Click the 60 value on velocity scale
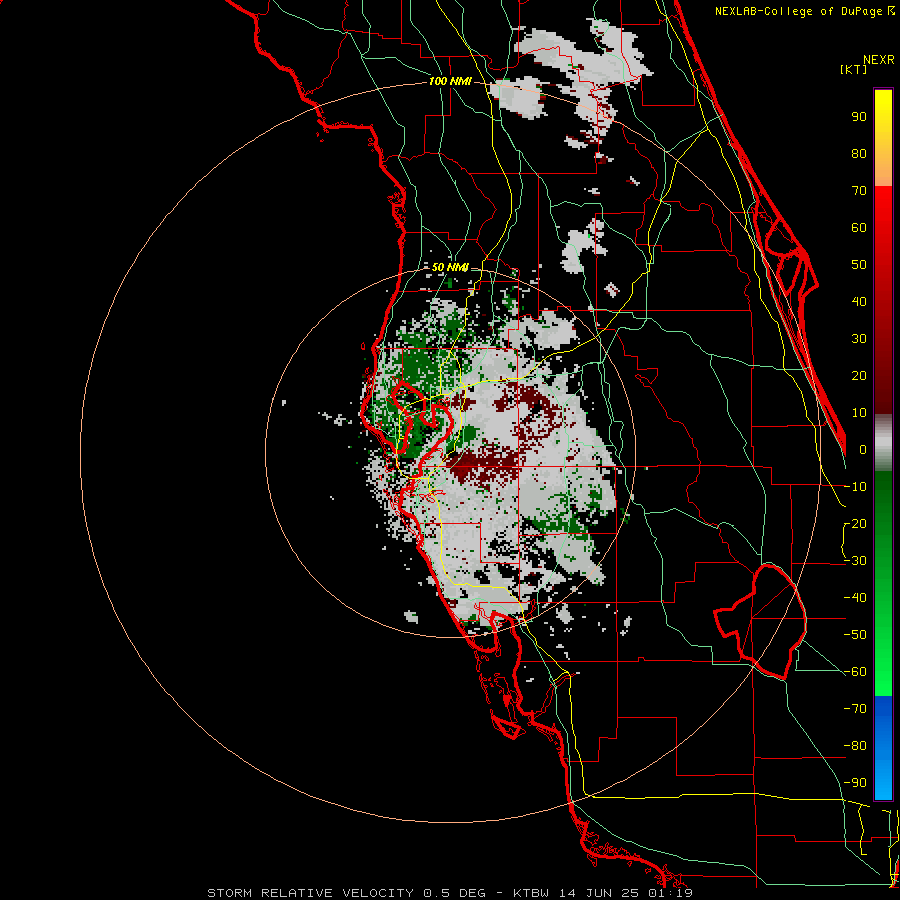Viewport: 900px width, 900px height. (x=859, y=228)
